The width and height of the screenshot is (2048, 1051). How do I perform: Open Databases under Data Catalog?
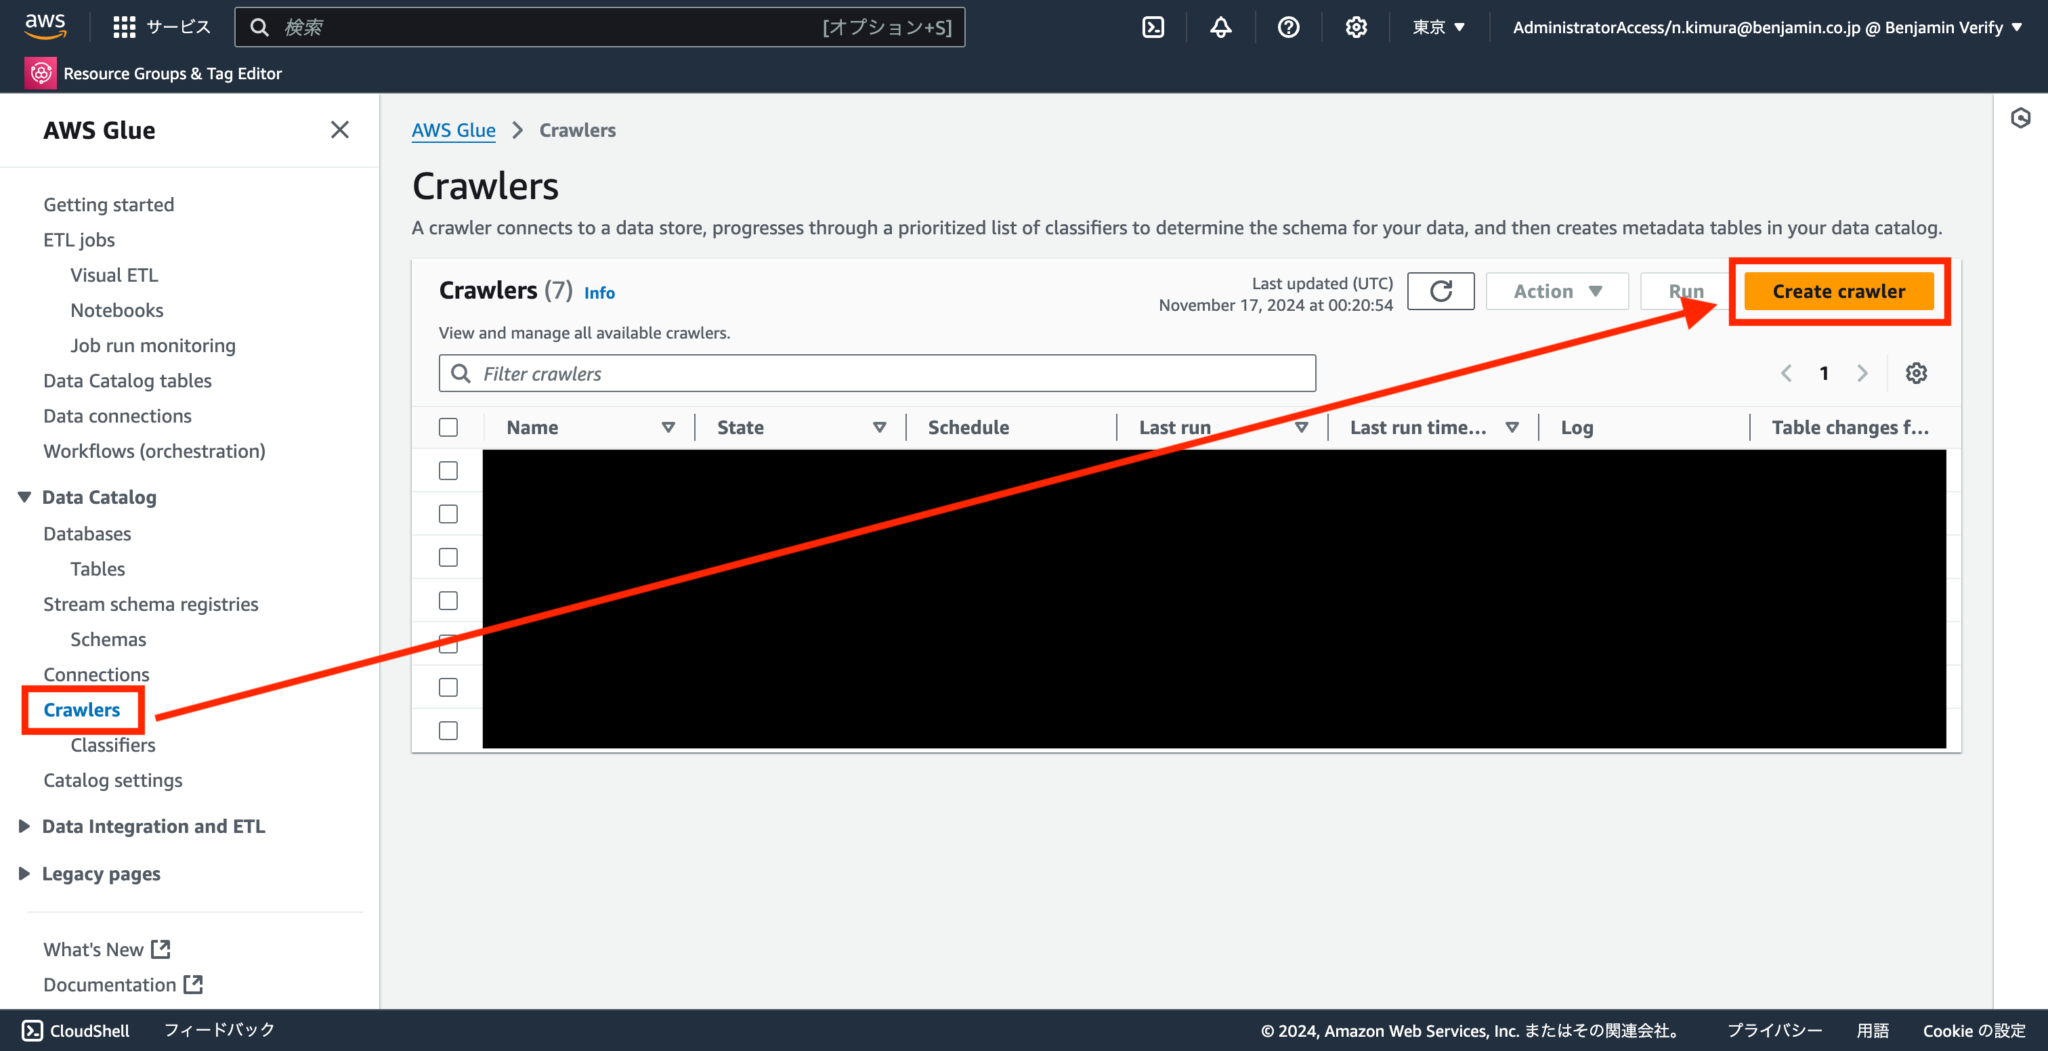(87, 533)
